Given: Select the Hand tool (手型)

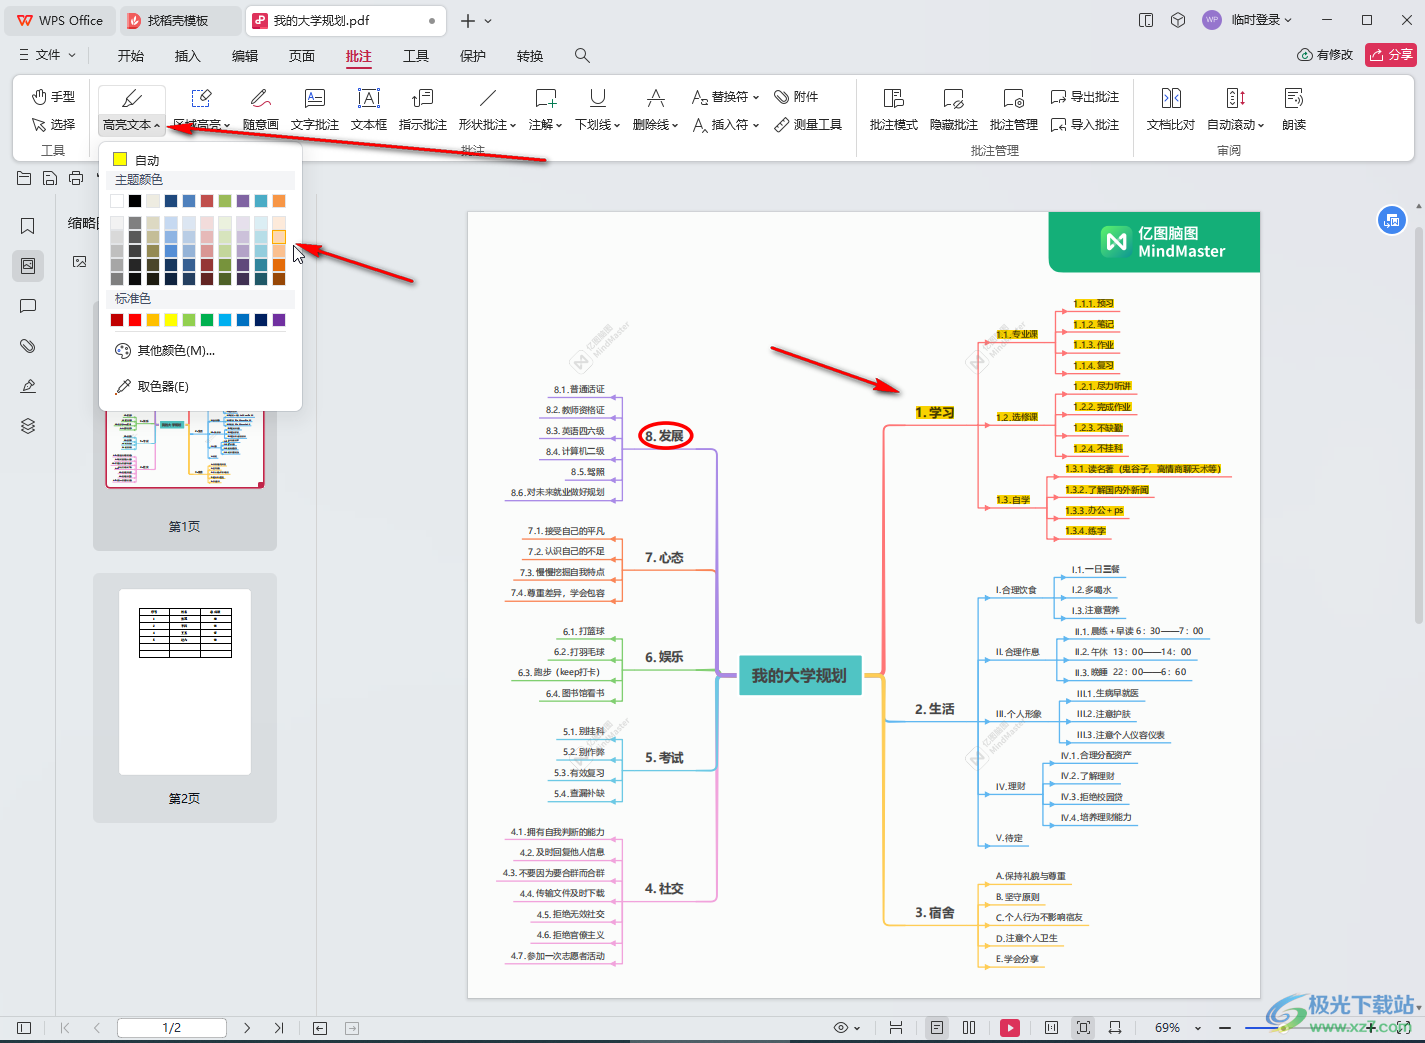Looking at the screenshot, I should point(53,97).
